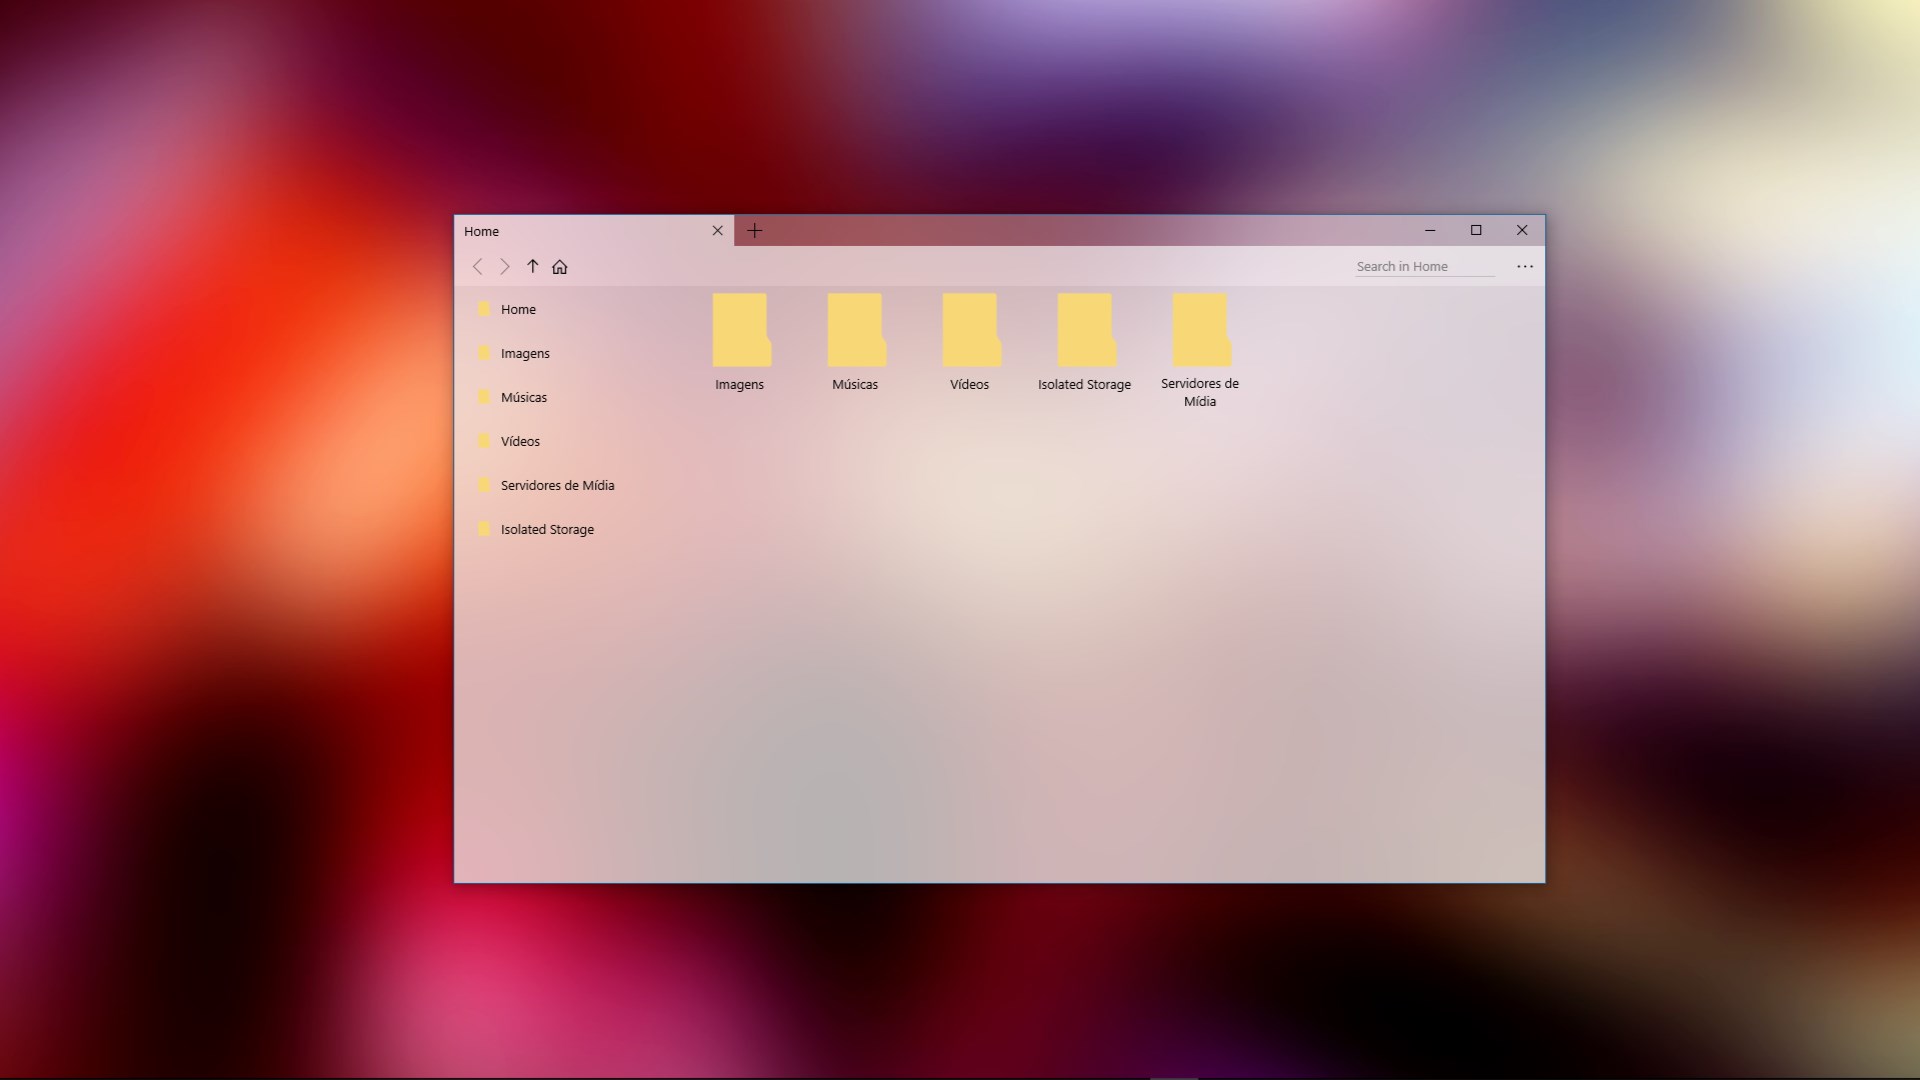This screenshot has height=1080, width=1920.
Task: Select Músicas in the sidebar
Action: tap(523, 397)
